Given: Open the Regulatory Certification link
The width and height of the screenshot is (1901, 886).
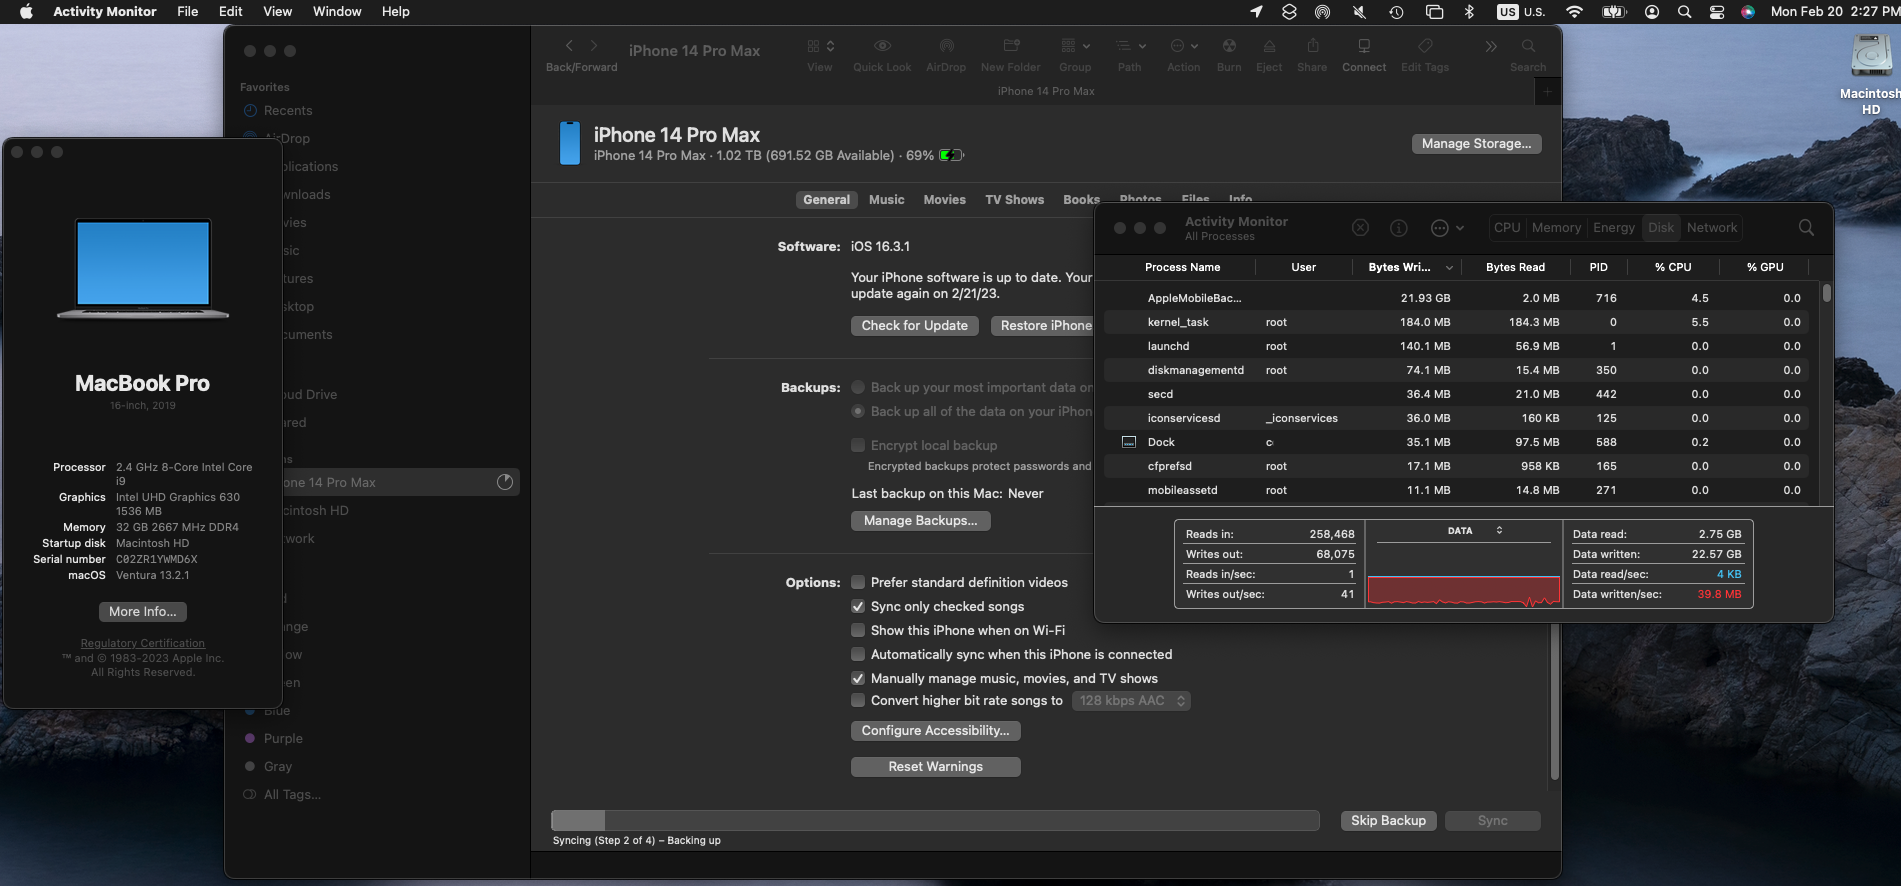Looking at the screenshot, I should 143,644.
